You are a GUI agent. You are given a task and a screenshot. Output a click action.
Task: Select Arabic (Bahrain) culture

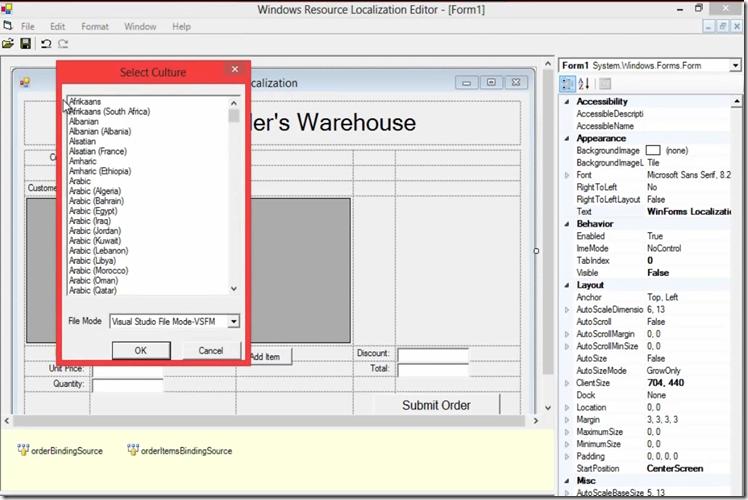click(96, 201)
